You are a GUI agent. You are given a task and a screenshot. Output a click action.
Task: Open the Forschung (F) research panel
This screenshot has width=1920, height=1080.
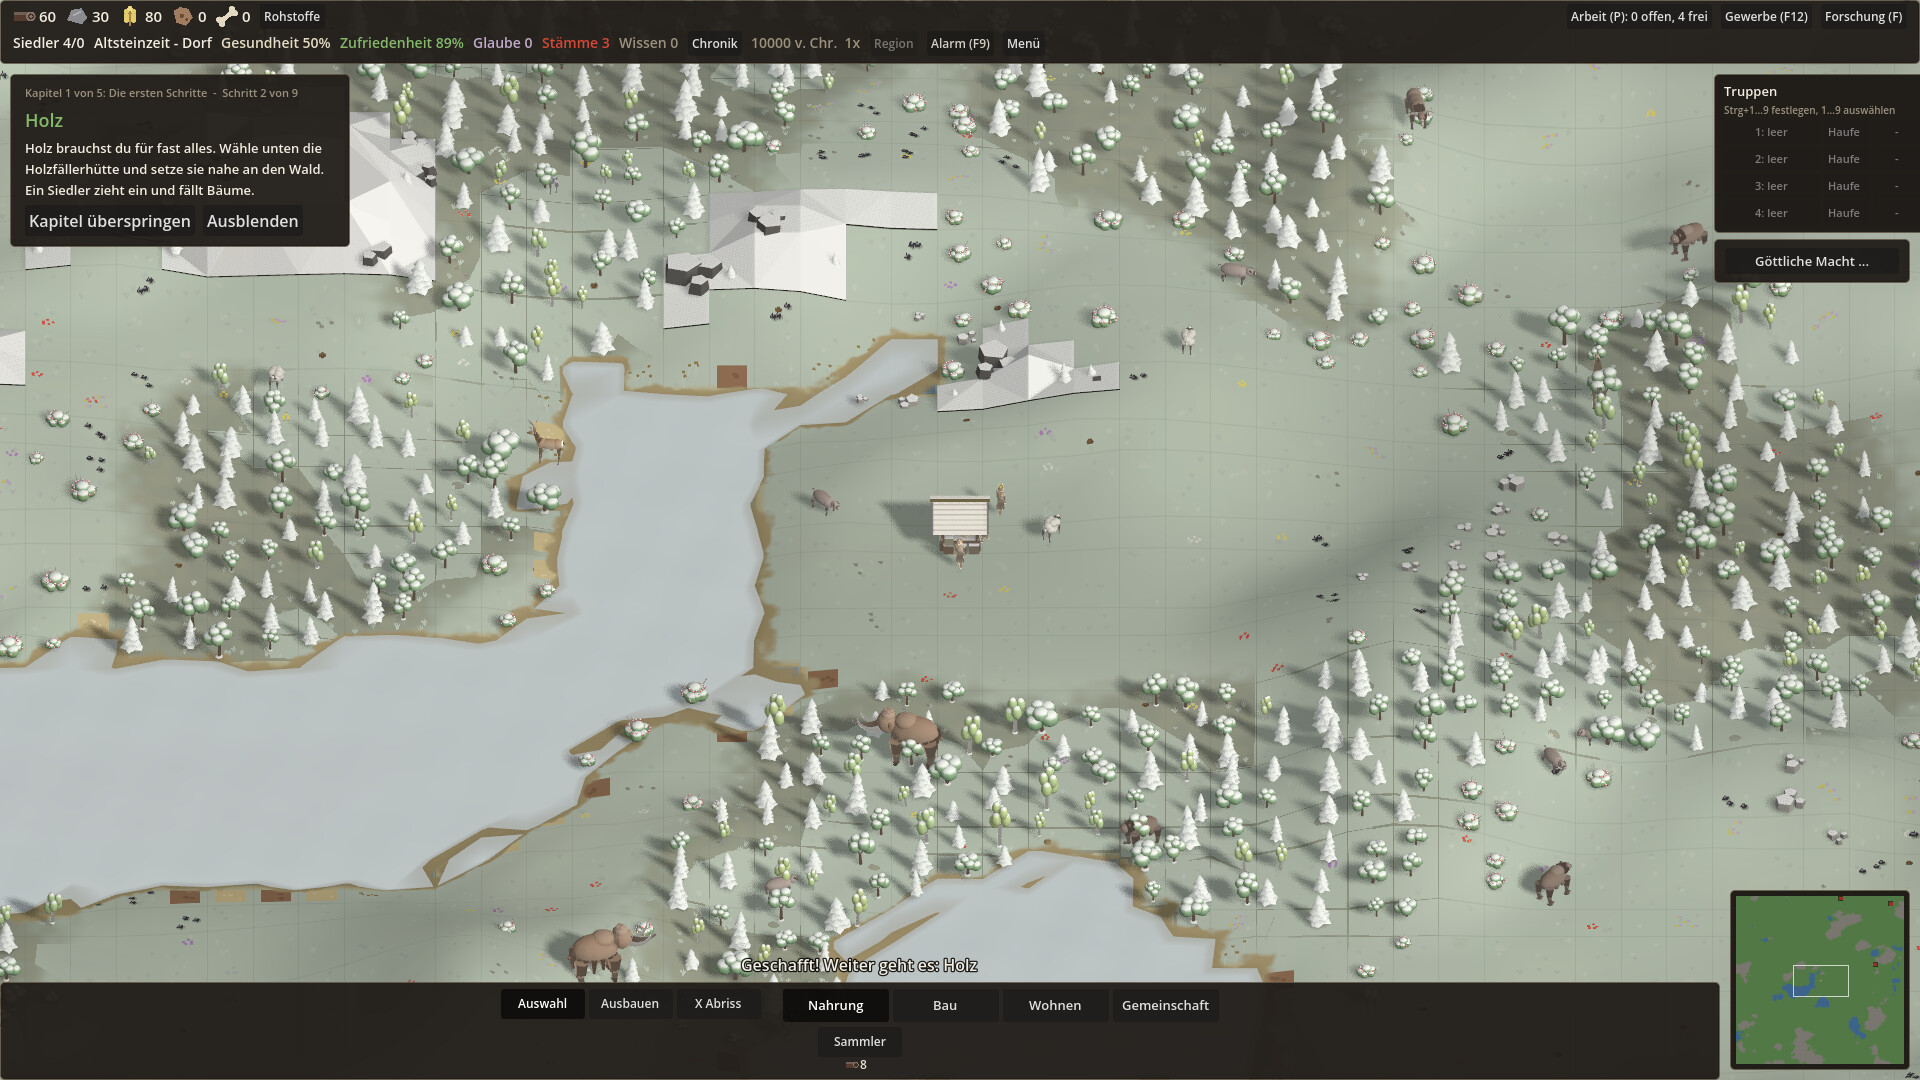(x=1863, y=16)
